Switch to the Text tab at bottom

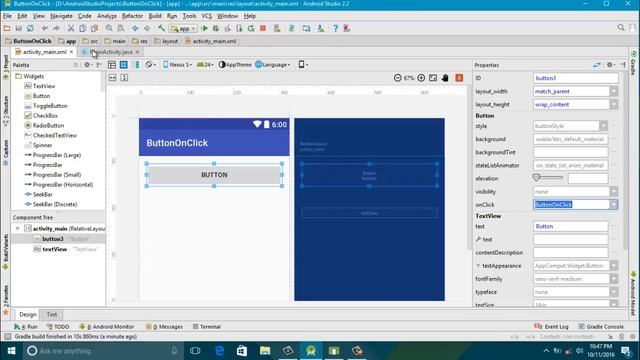(x=52, y=314)
